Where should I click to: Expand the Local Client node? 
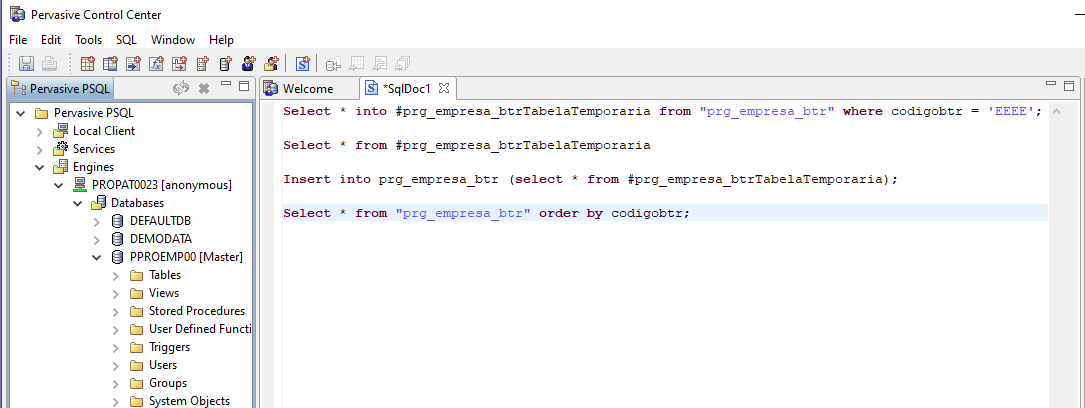click(40, 131)
